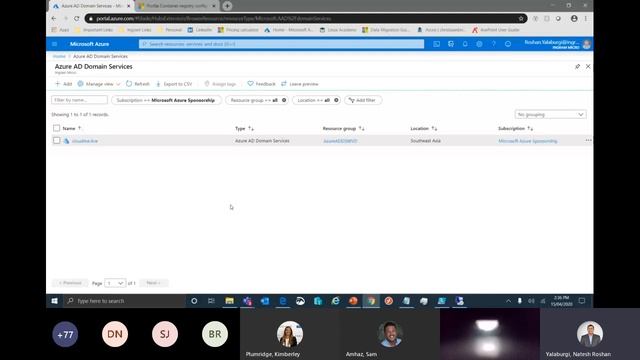Open the Azure notifications bell

pyautogui.click(x=465, y=44)
